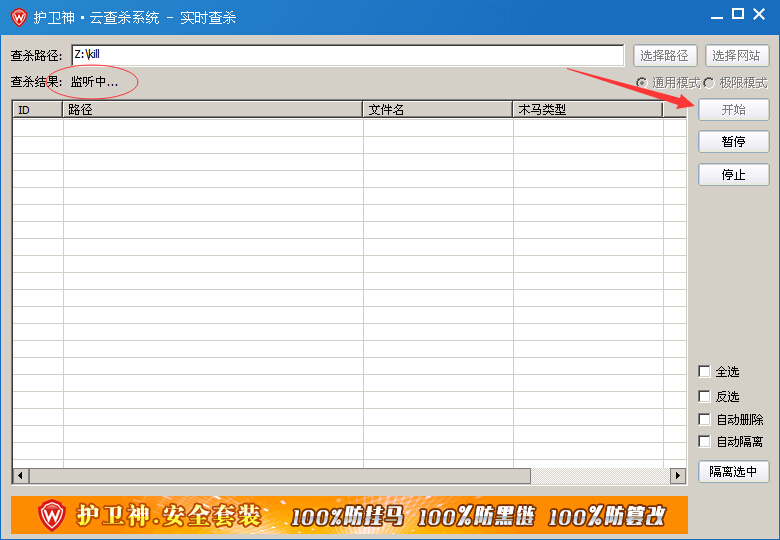Sort by the 路径 column header
The height and width of the screenshot is (540, 780).
pyautogui.click(x=212, y=109)
